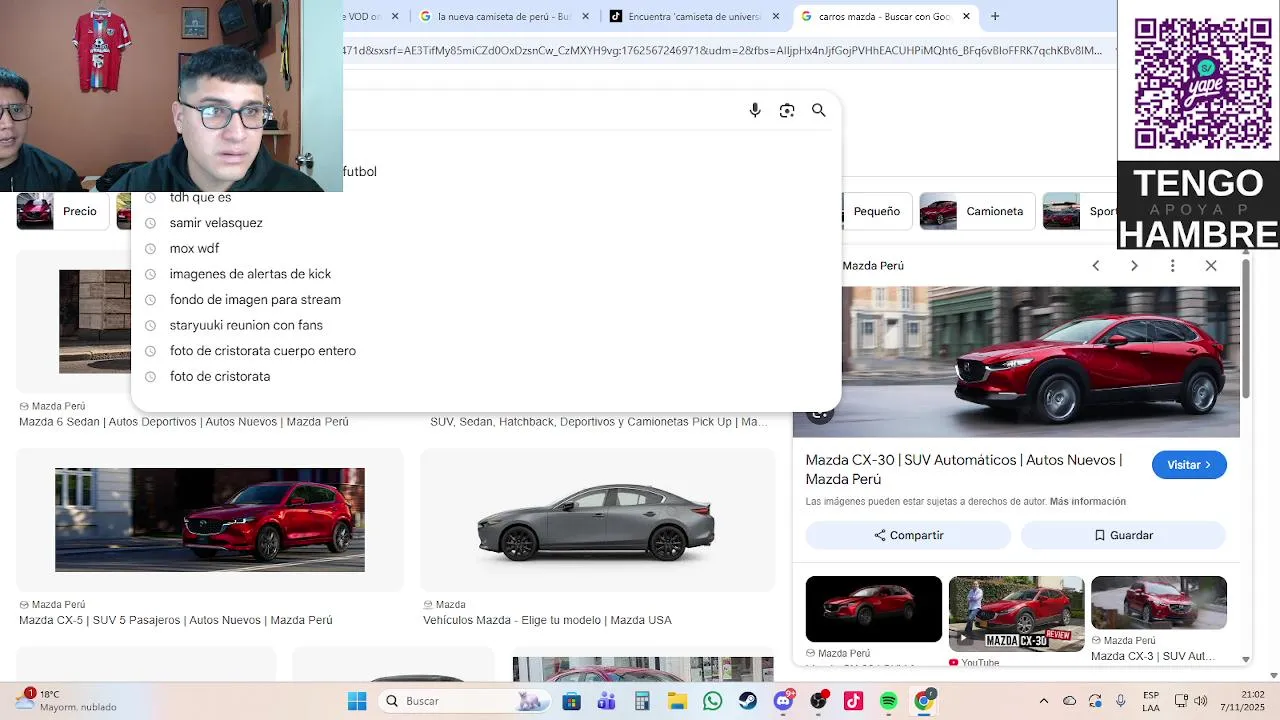
Task: Open Spotify from taskbar
Action: click(x=888, y=701)
